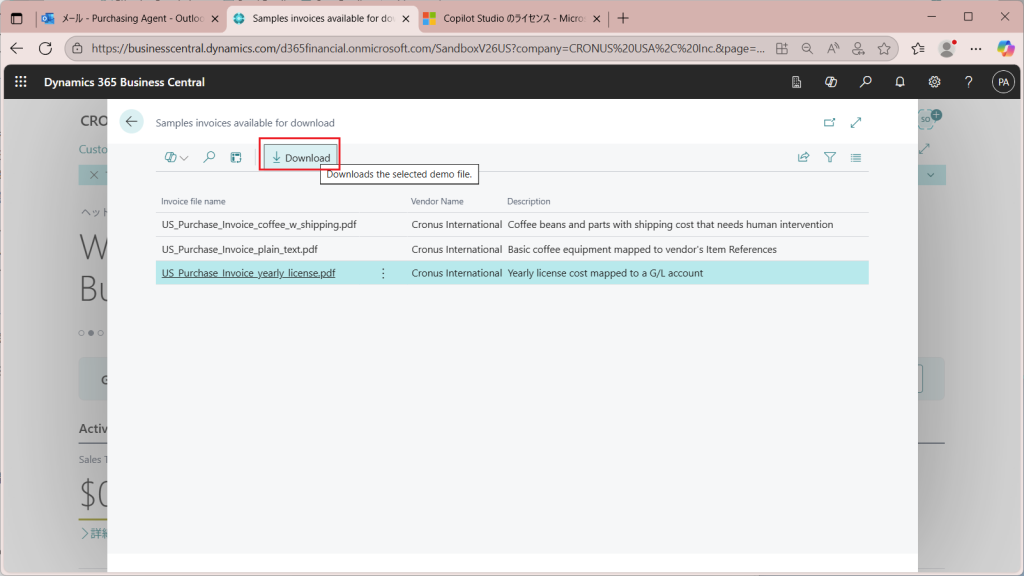Open the edit list icon beside search
This screenshot has width=1024, height=576.
[236, 157]
